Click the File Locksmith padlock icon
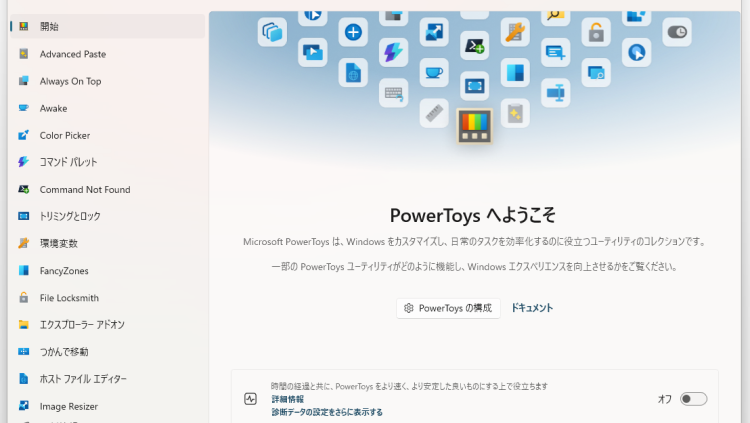750x423 pixels. (23, 298)
